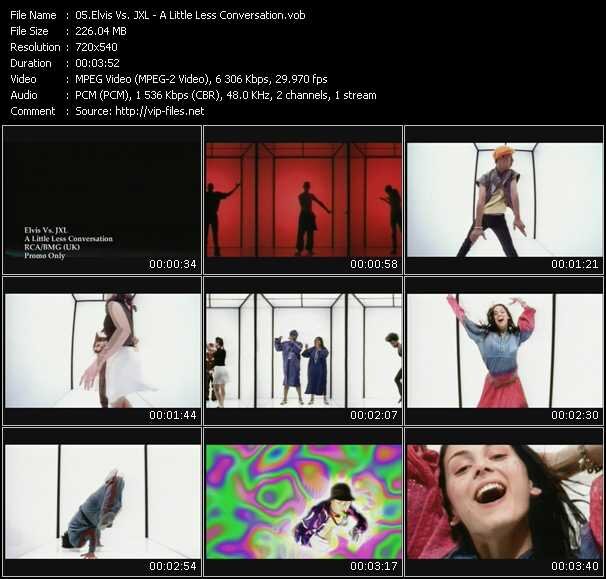Screen dimensions: 606x579
Task: Select the red silhouette thumbnail at 00:00:58
Action: (303, 199)
